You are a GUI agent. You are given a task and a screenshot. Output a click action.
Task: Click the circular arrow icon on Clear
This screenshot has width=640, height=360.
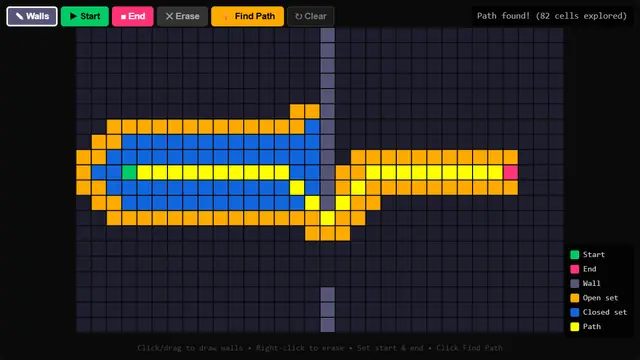click(x=299, y=16)
